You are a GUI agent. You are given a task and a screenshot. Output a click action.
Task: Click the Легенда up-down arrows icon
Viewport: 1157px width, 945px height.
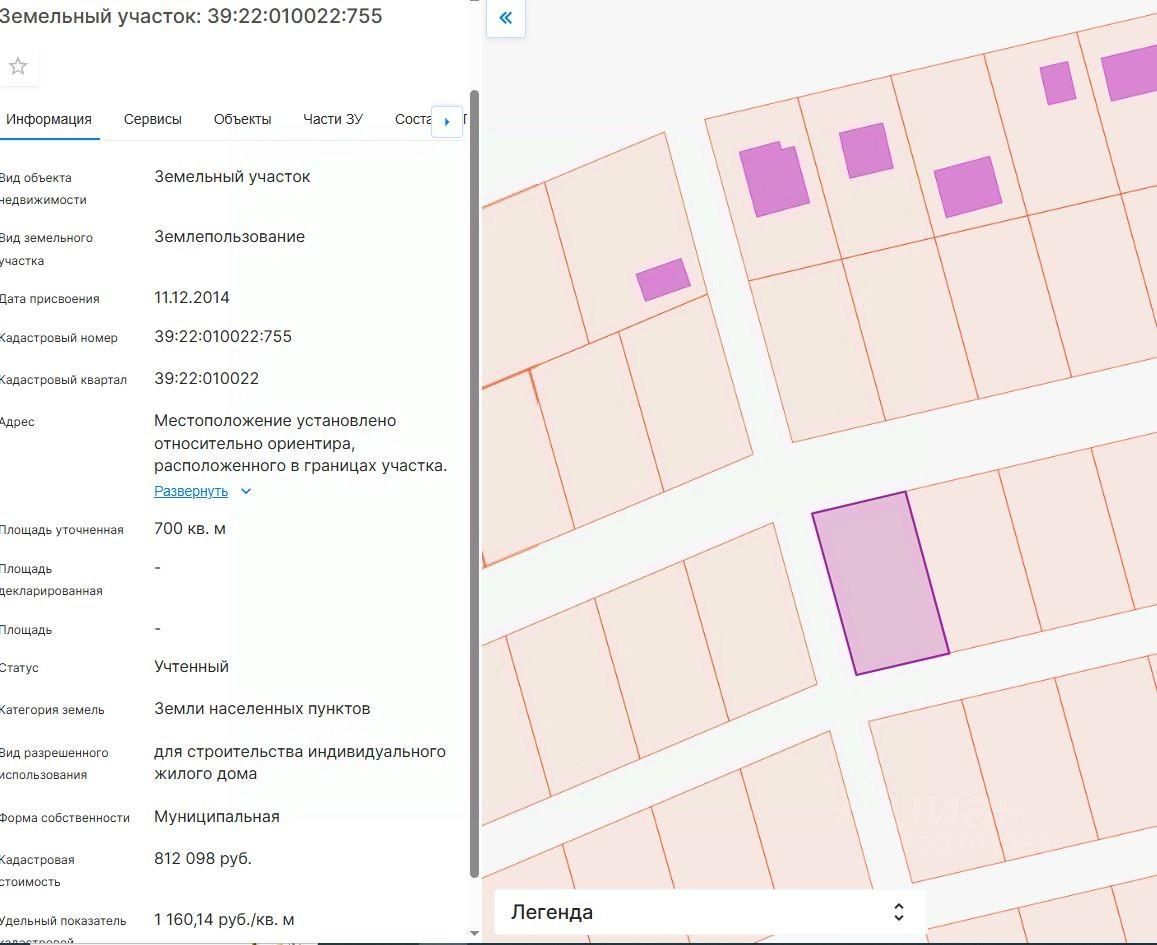[x=898, y=912]
